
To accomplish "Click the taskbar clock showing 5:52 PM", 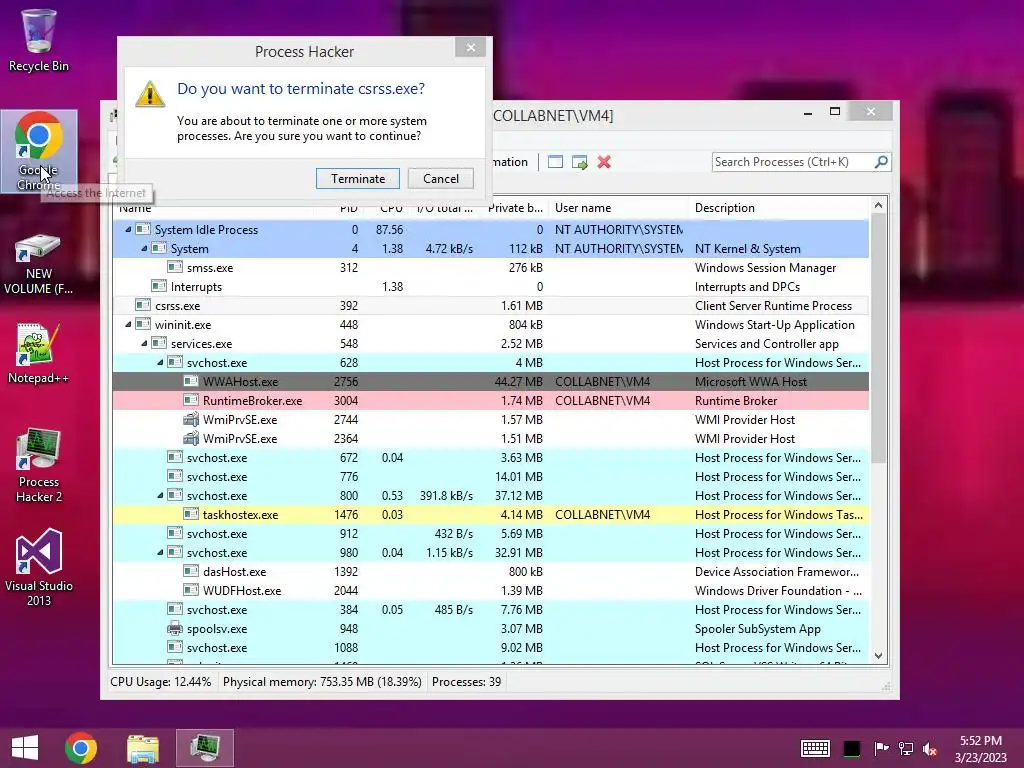I will coord(980,748).
